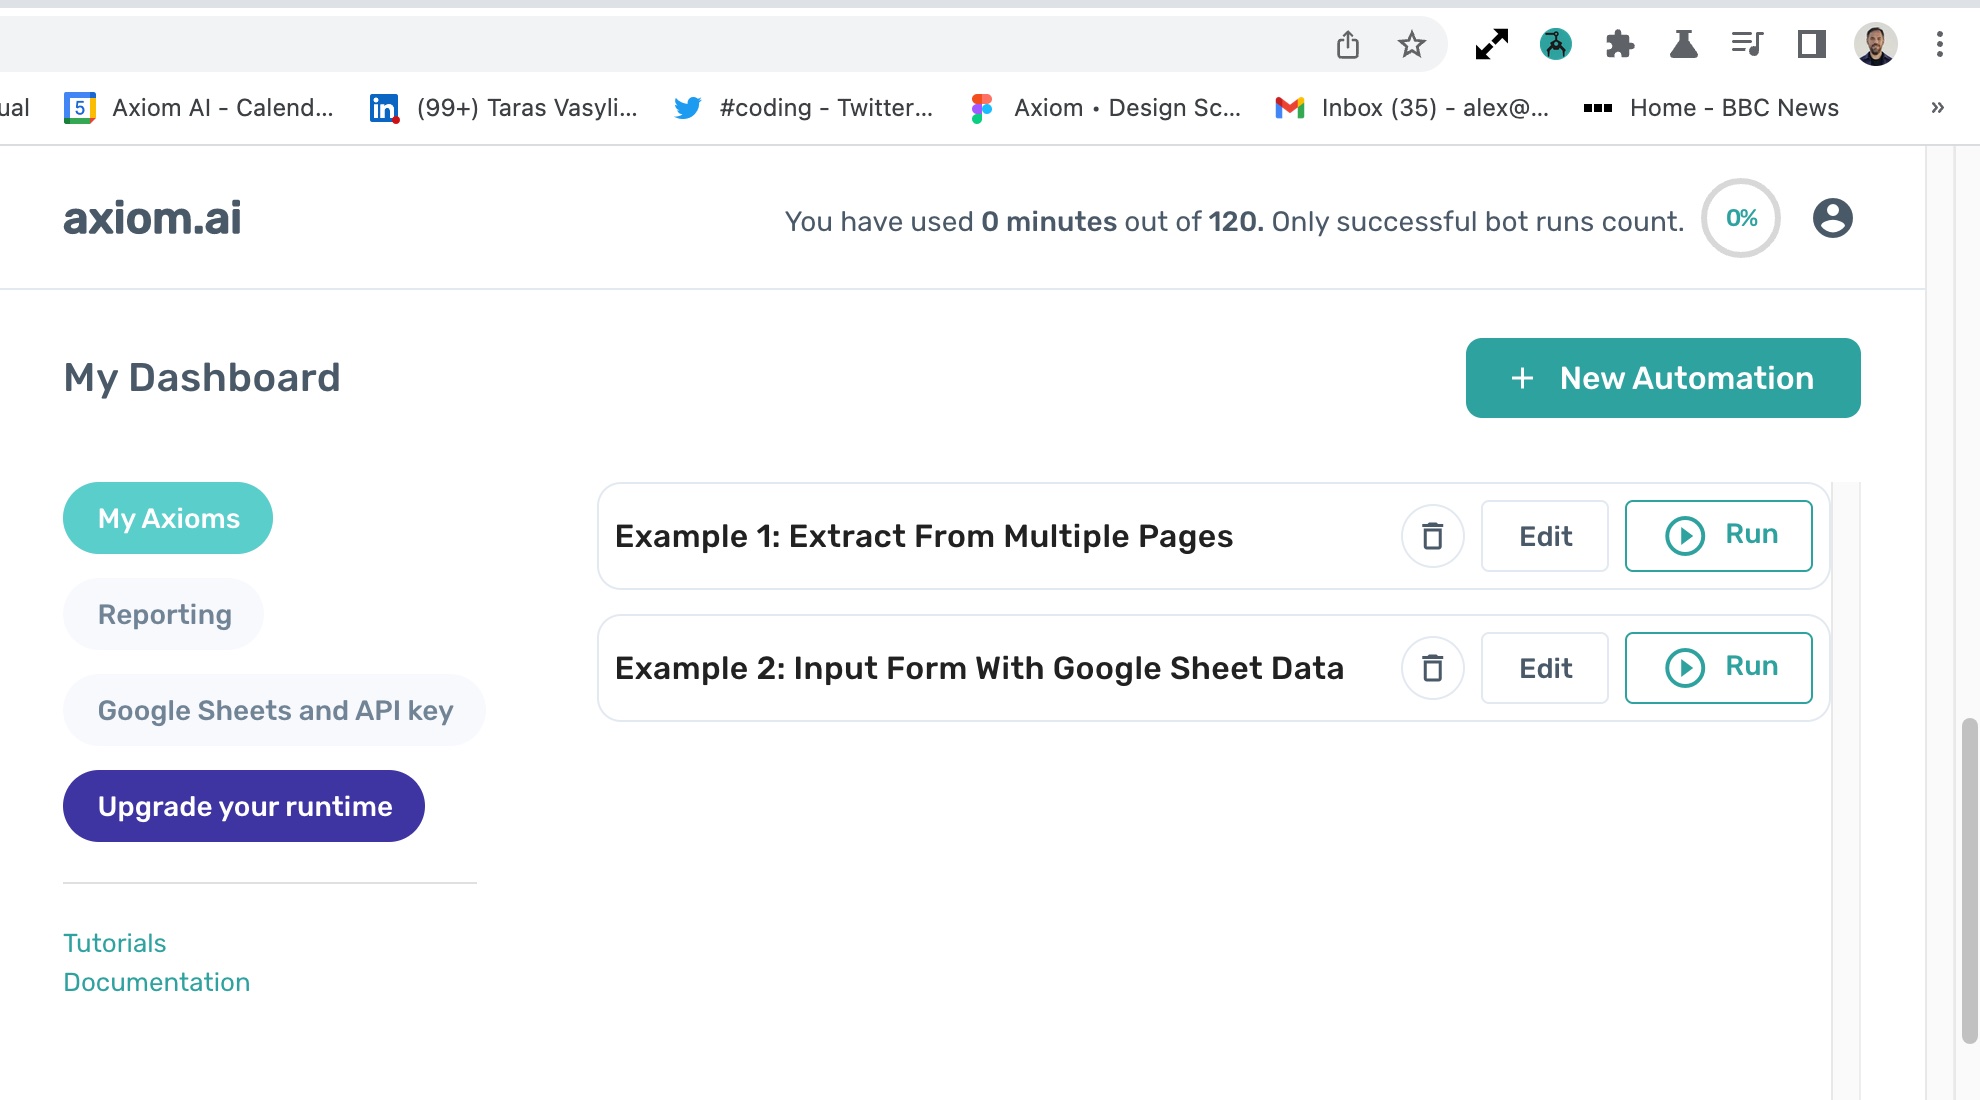Open the Tutorials link
This screenshot has height=1100, width=1980.
114,943
